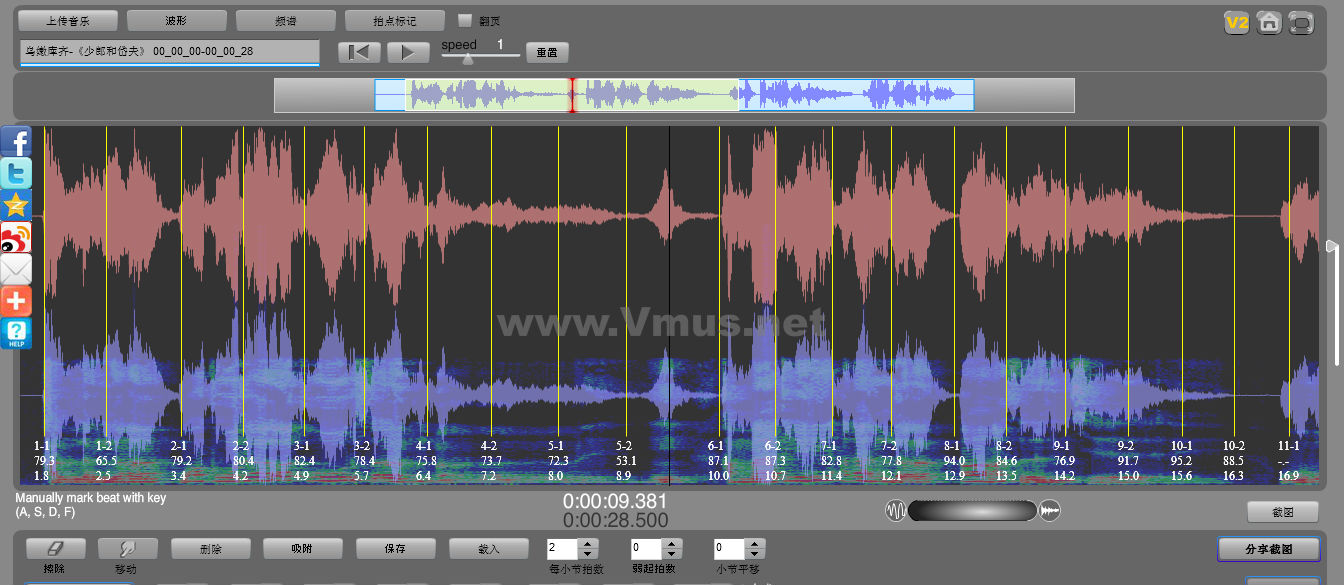The width and height of the screenshot is (1344, 585).
Task: Click the V2 version icon
Action: [1237, 23]
